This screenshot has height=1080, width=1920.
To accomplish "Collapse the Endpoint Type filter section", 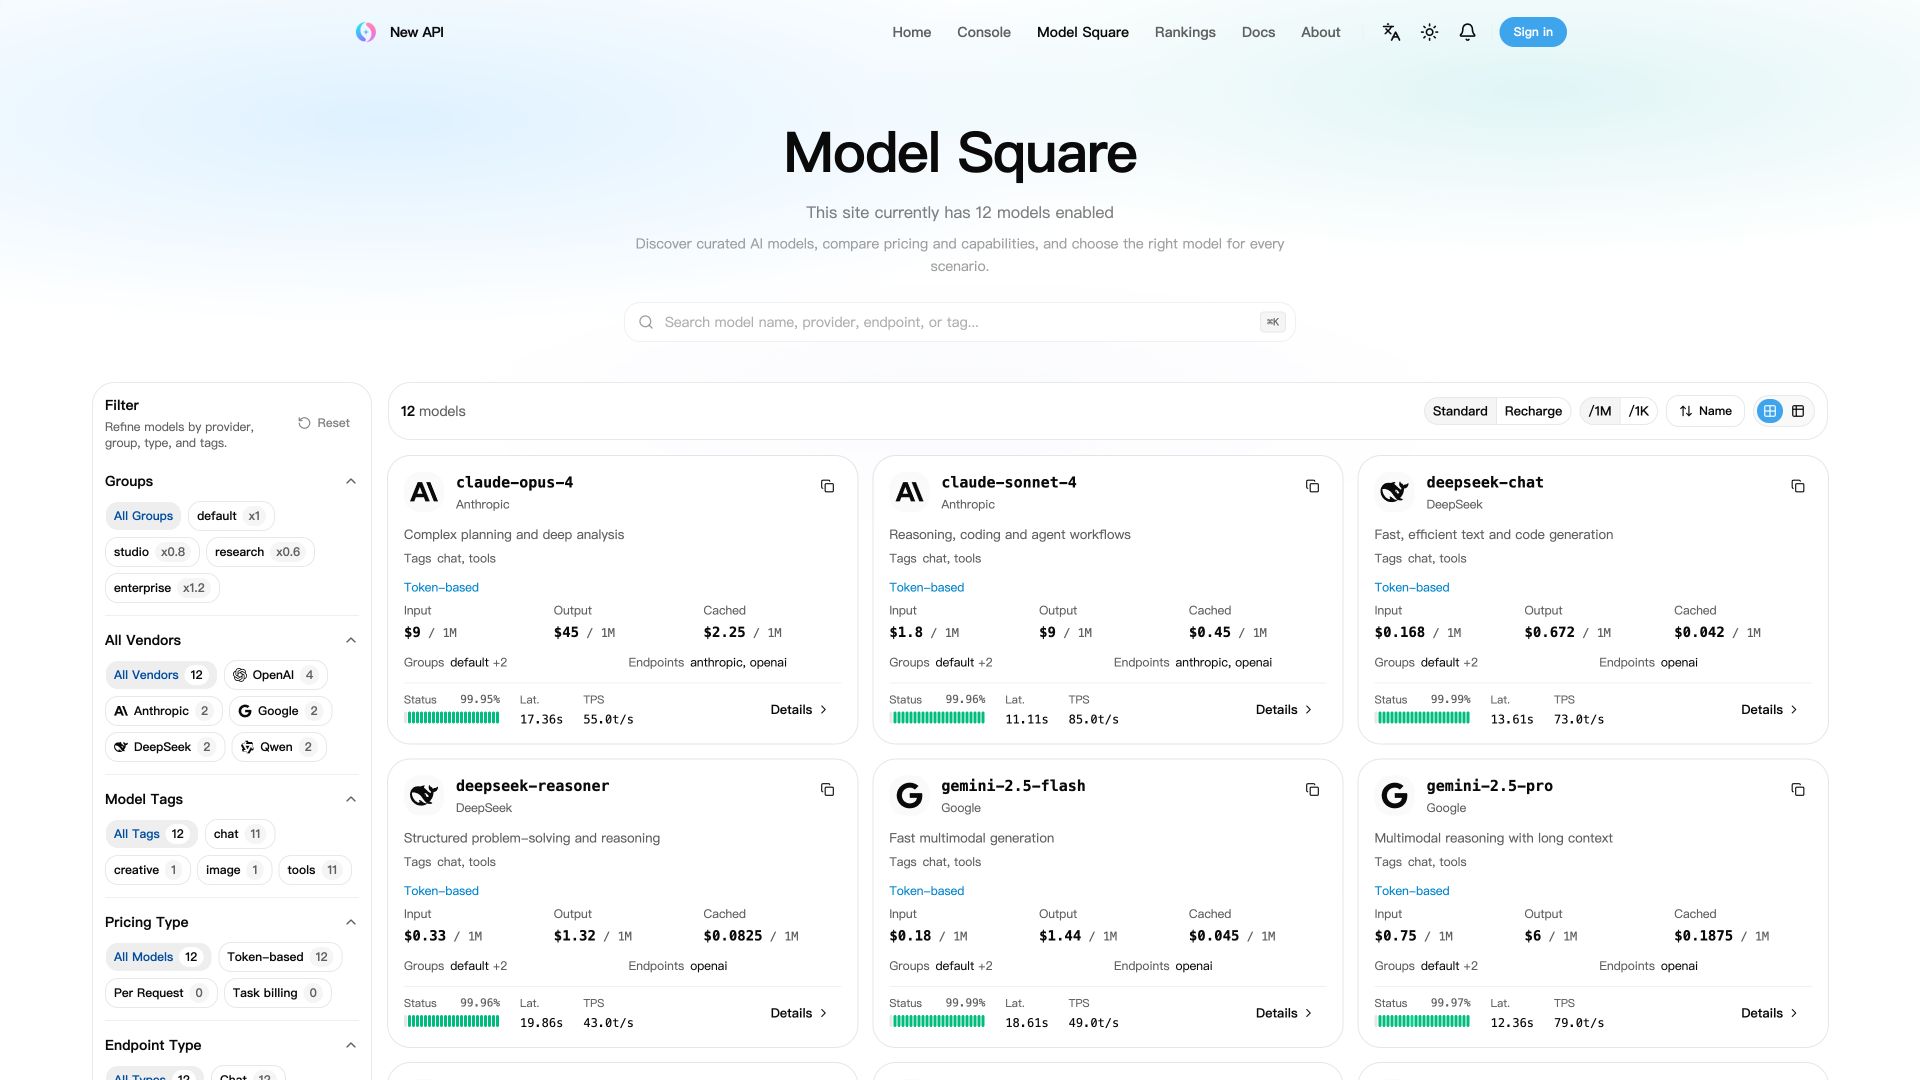I will point(351,1046).
